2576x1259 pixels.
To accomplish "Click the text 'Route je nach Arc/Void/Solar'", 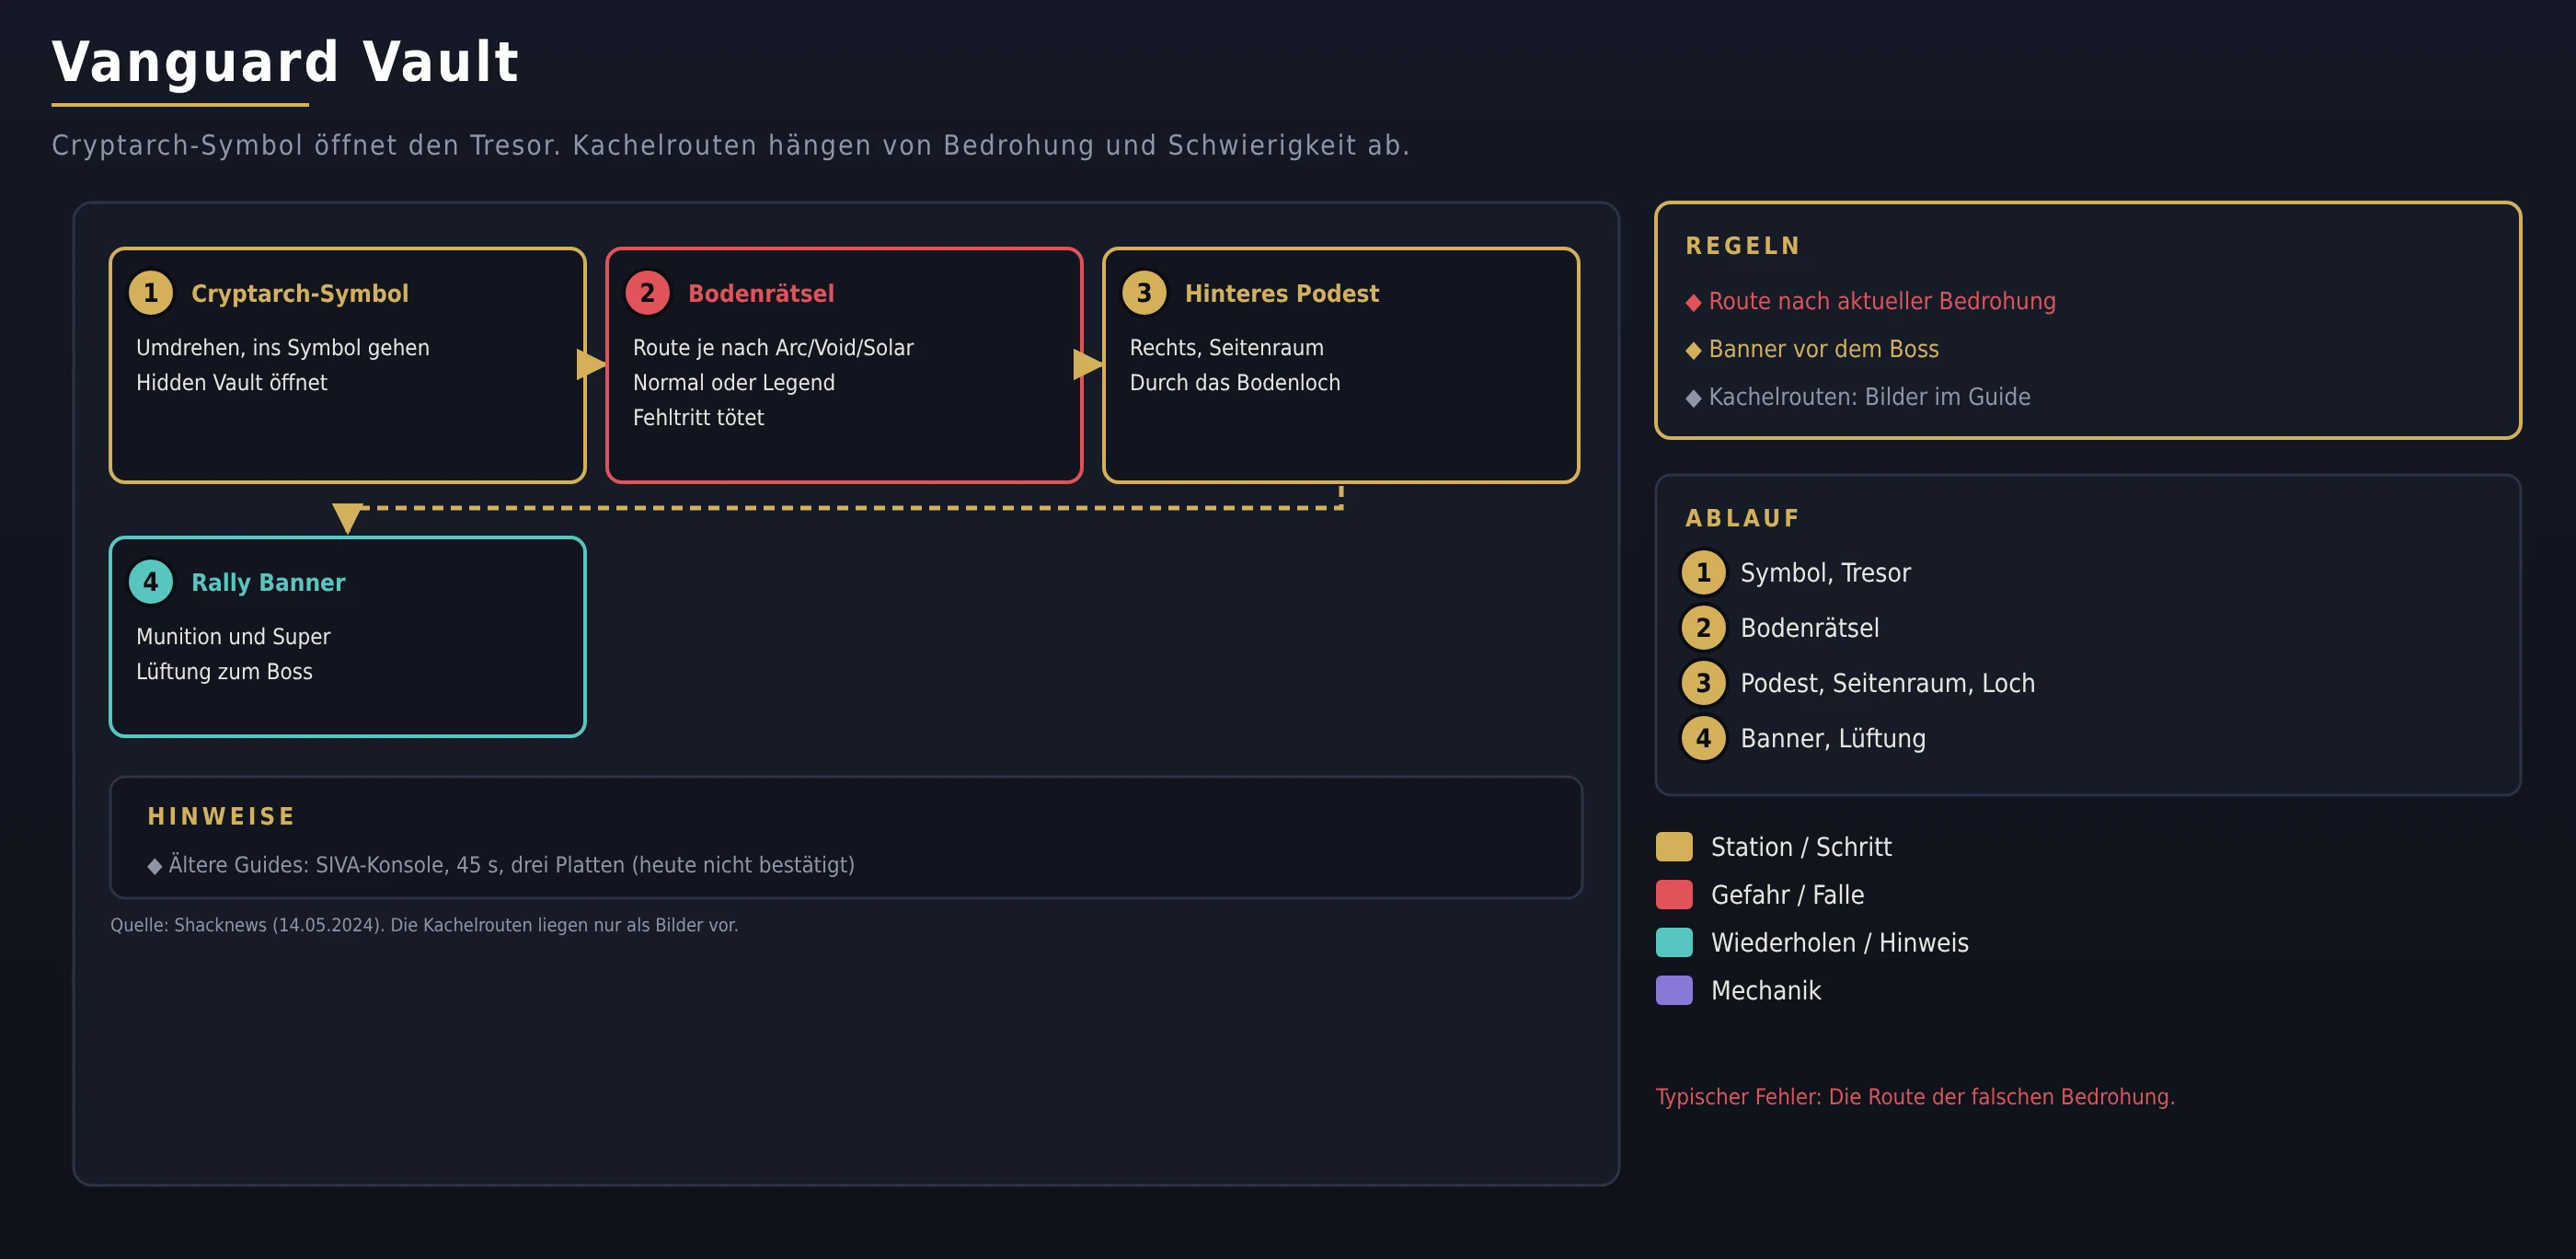I will [773, 348].
